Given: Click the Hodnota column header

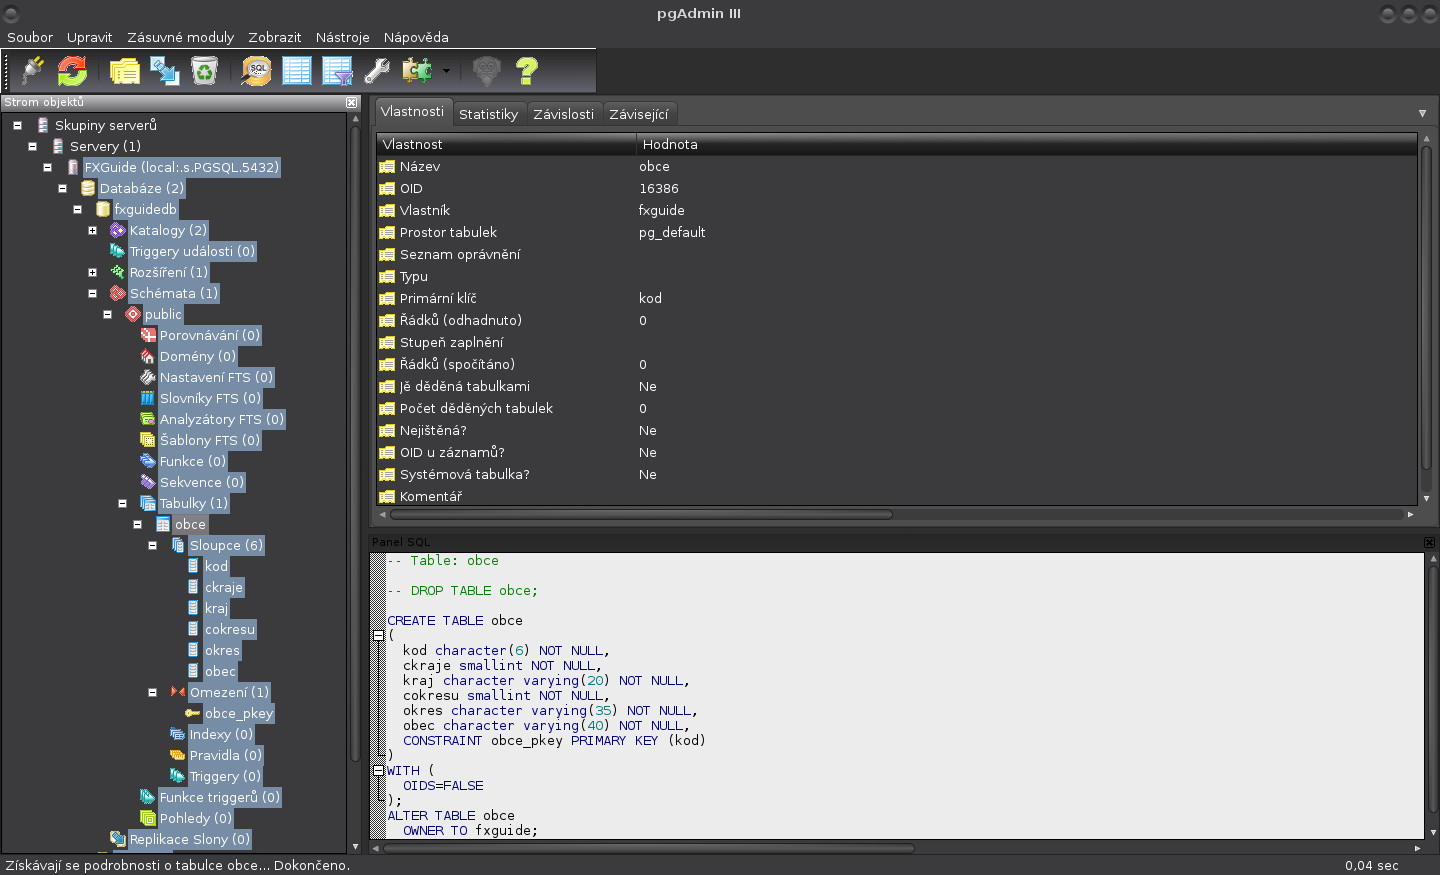Looking at the screenshot, I should point(1026,144).
